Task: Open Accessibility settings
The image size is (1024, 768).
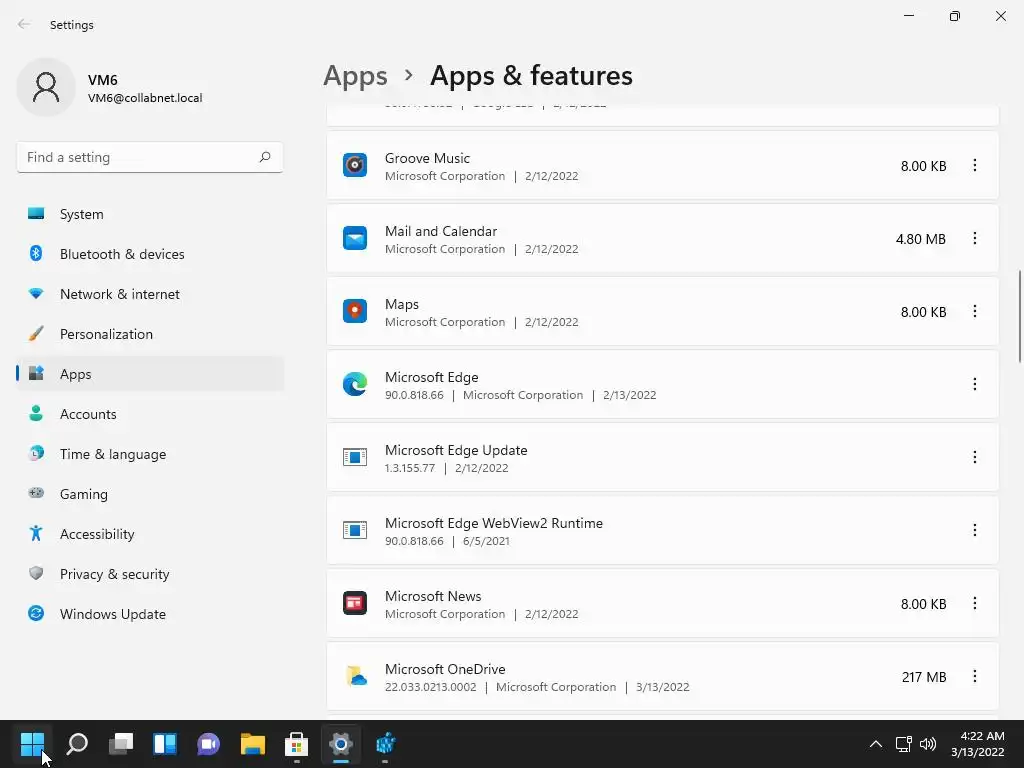Action: 150,534
